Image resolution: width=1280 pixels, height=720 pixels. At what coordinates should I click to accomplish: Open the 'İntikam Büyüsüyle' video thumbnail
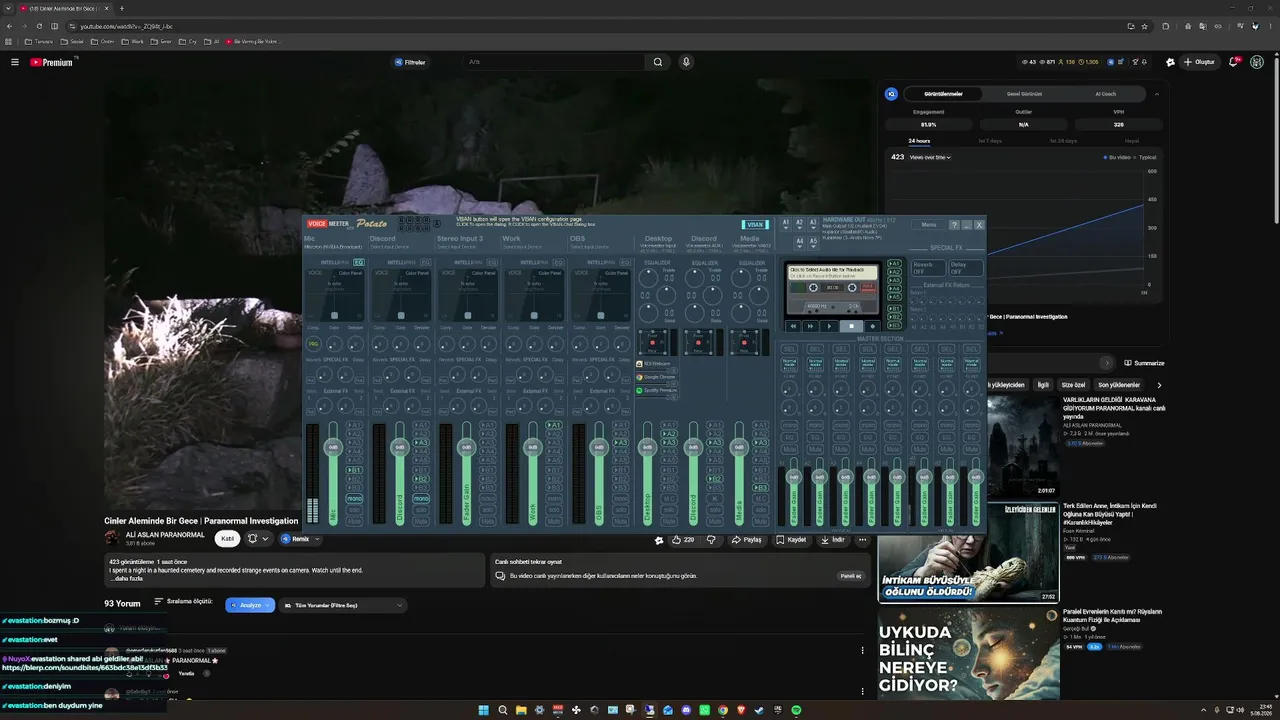[968, 553]
